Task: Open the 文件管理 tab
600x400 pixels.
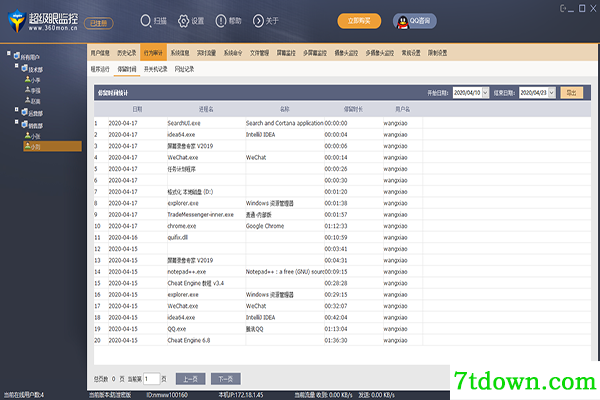Action: coord(259,53)
